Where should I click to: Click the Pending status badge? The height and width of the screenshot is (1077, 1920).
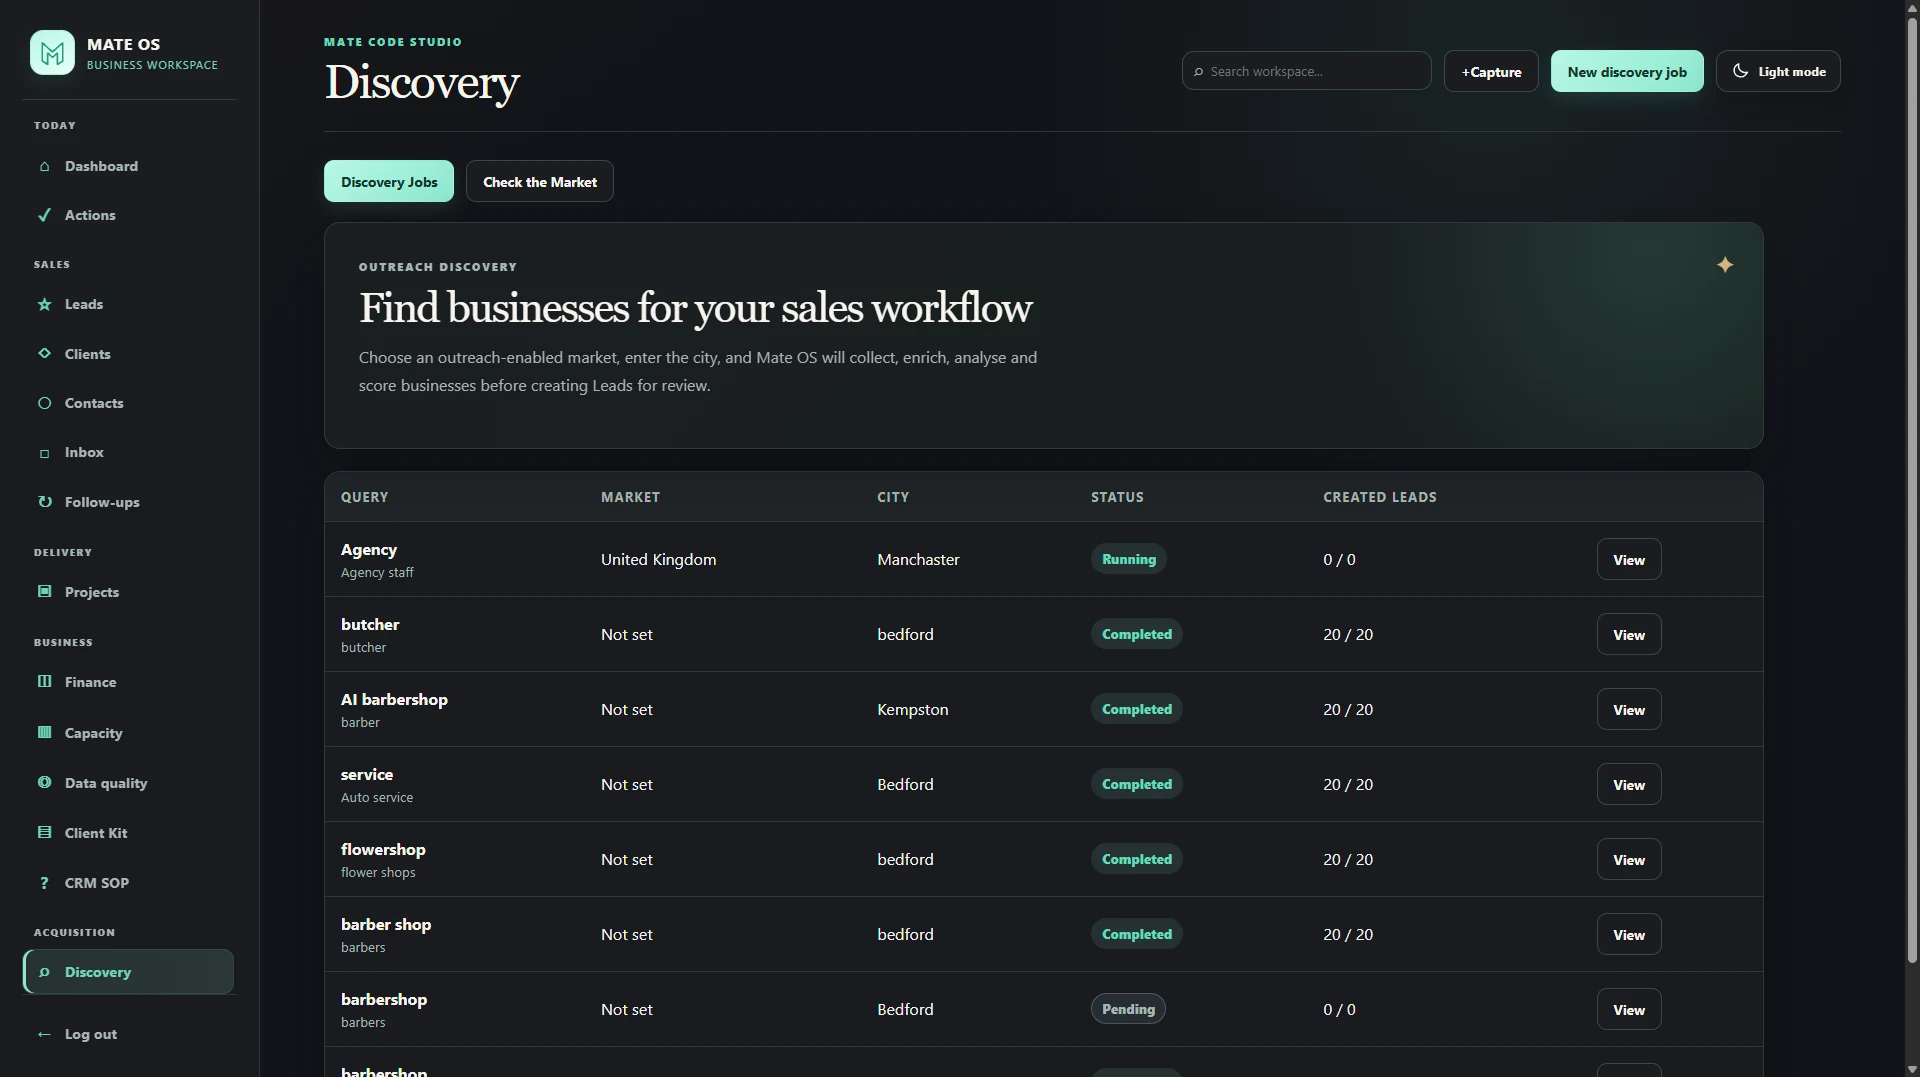[x=1128, y=1009]
